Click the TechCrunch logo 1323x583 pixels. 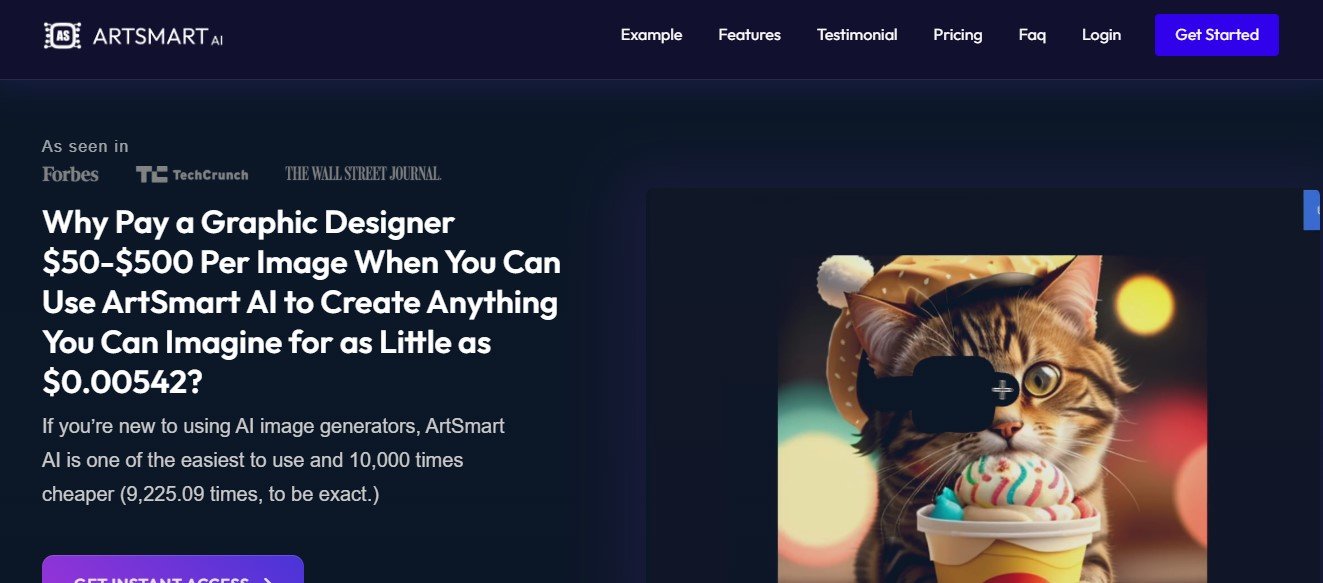pyautogui.click(x=192, y=174)
